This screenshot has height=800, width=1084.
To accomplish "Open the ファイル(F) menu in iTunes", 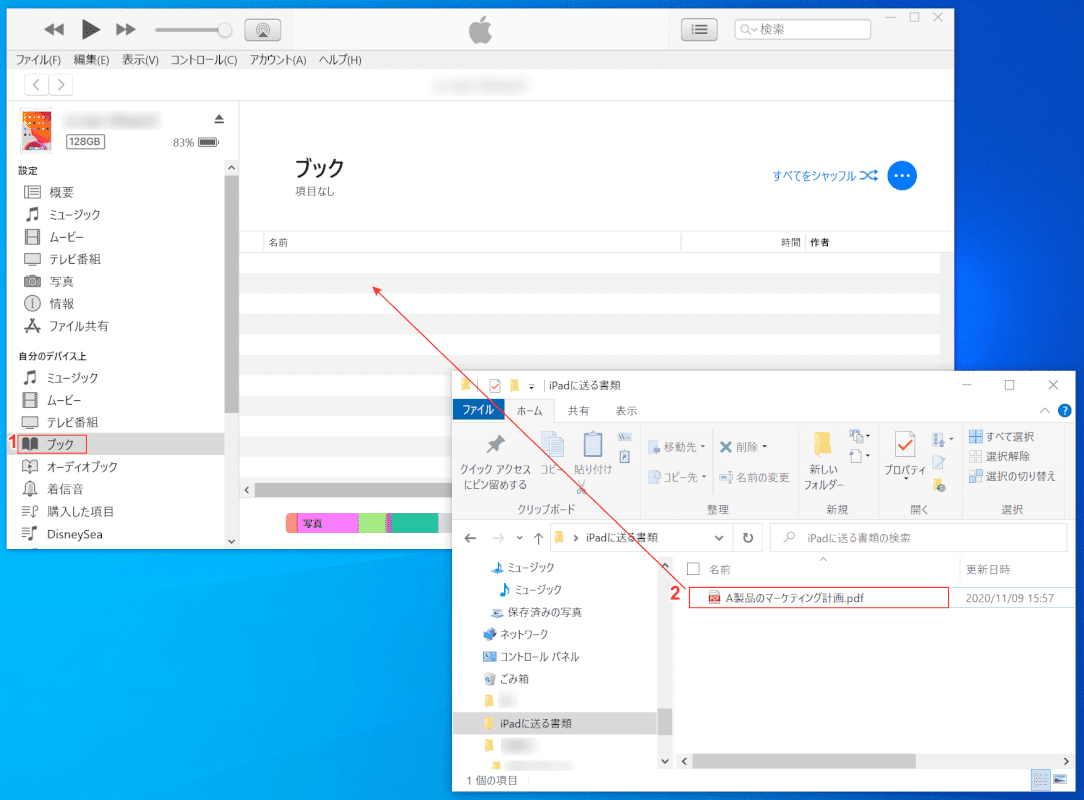I will [x=38, y=60].
